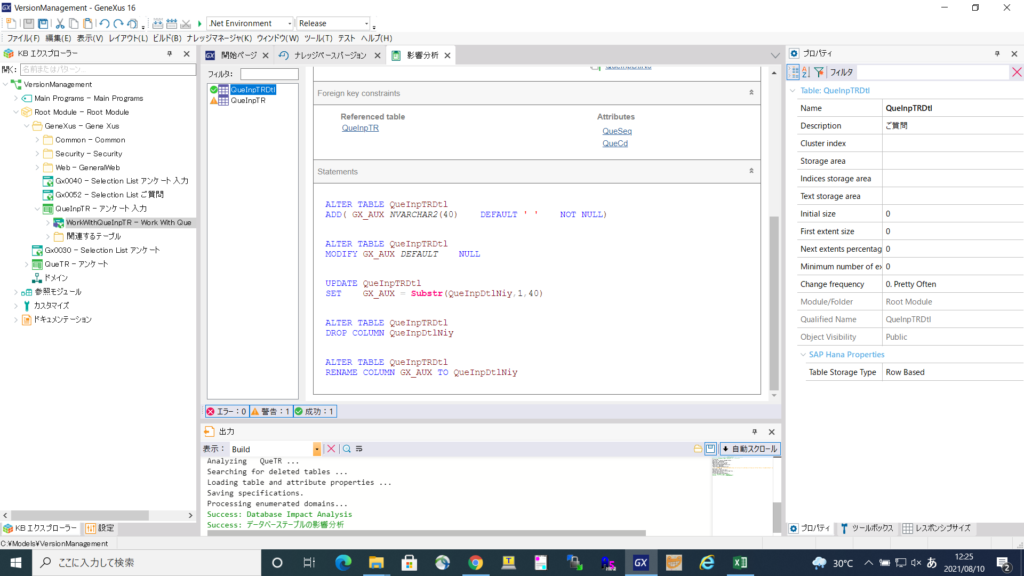Click the KB Explorer horizontal scrollbar
The width and height of the screenshot is (1024, 576).
(79, 515)
